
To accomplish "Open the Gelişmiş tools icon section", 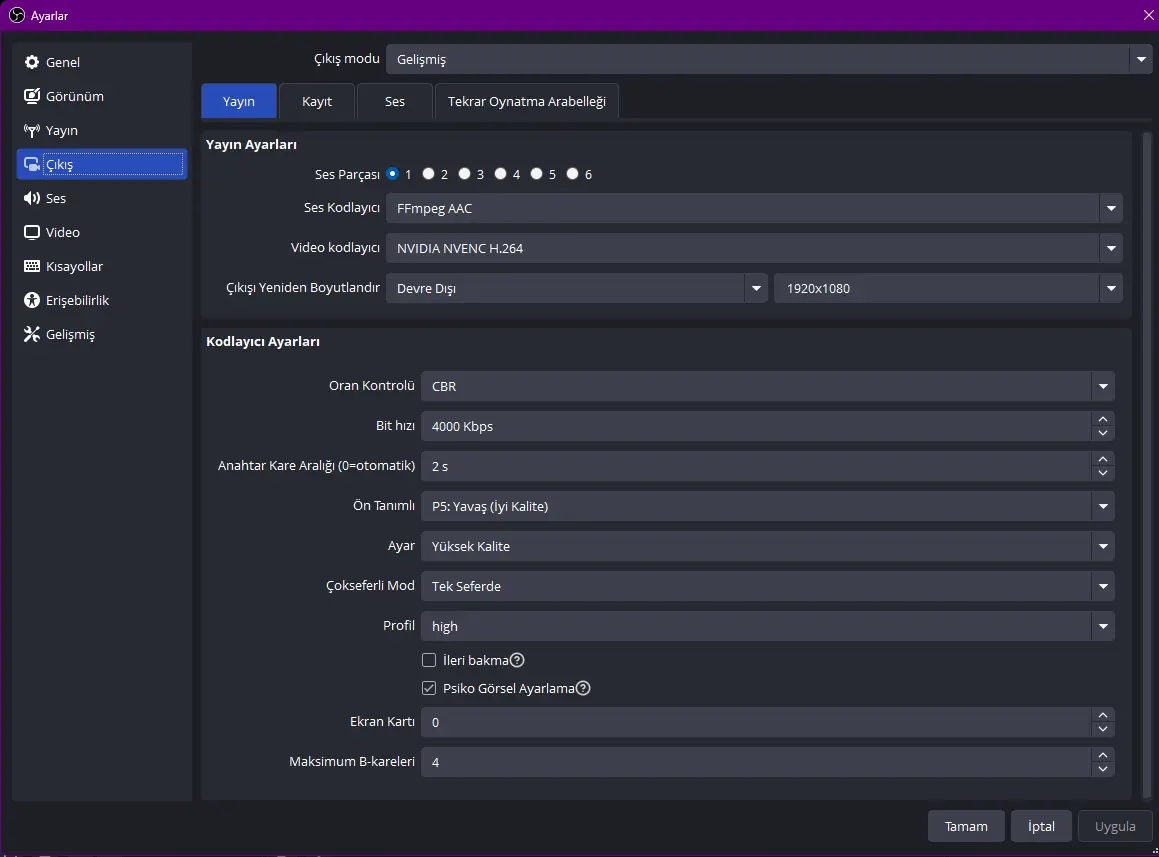I will point(32,334).
